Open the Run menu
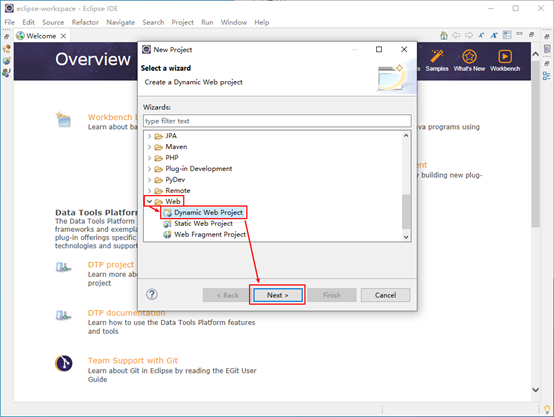Viewport: 554px width, 417px height. coord(207,22)
